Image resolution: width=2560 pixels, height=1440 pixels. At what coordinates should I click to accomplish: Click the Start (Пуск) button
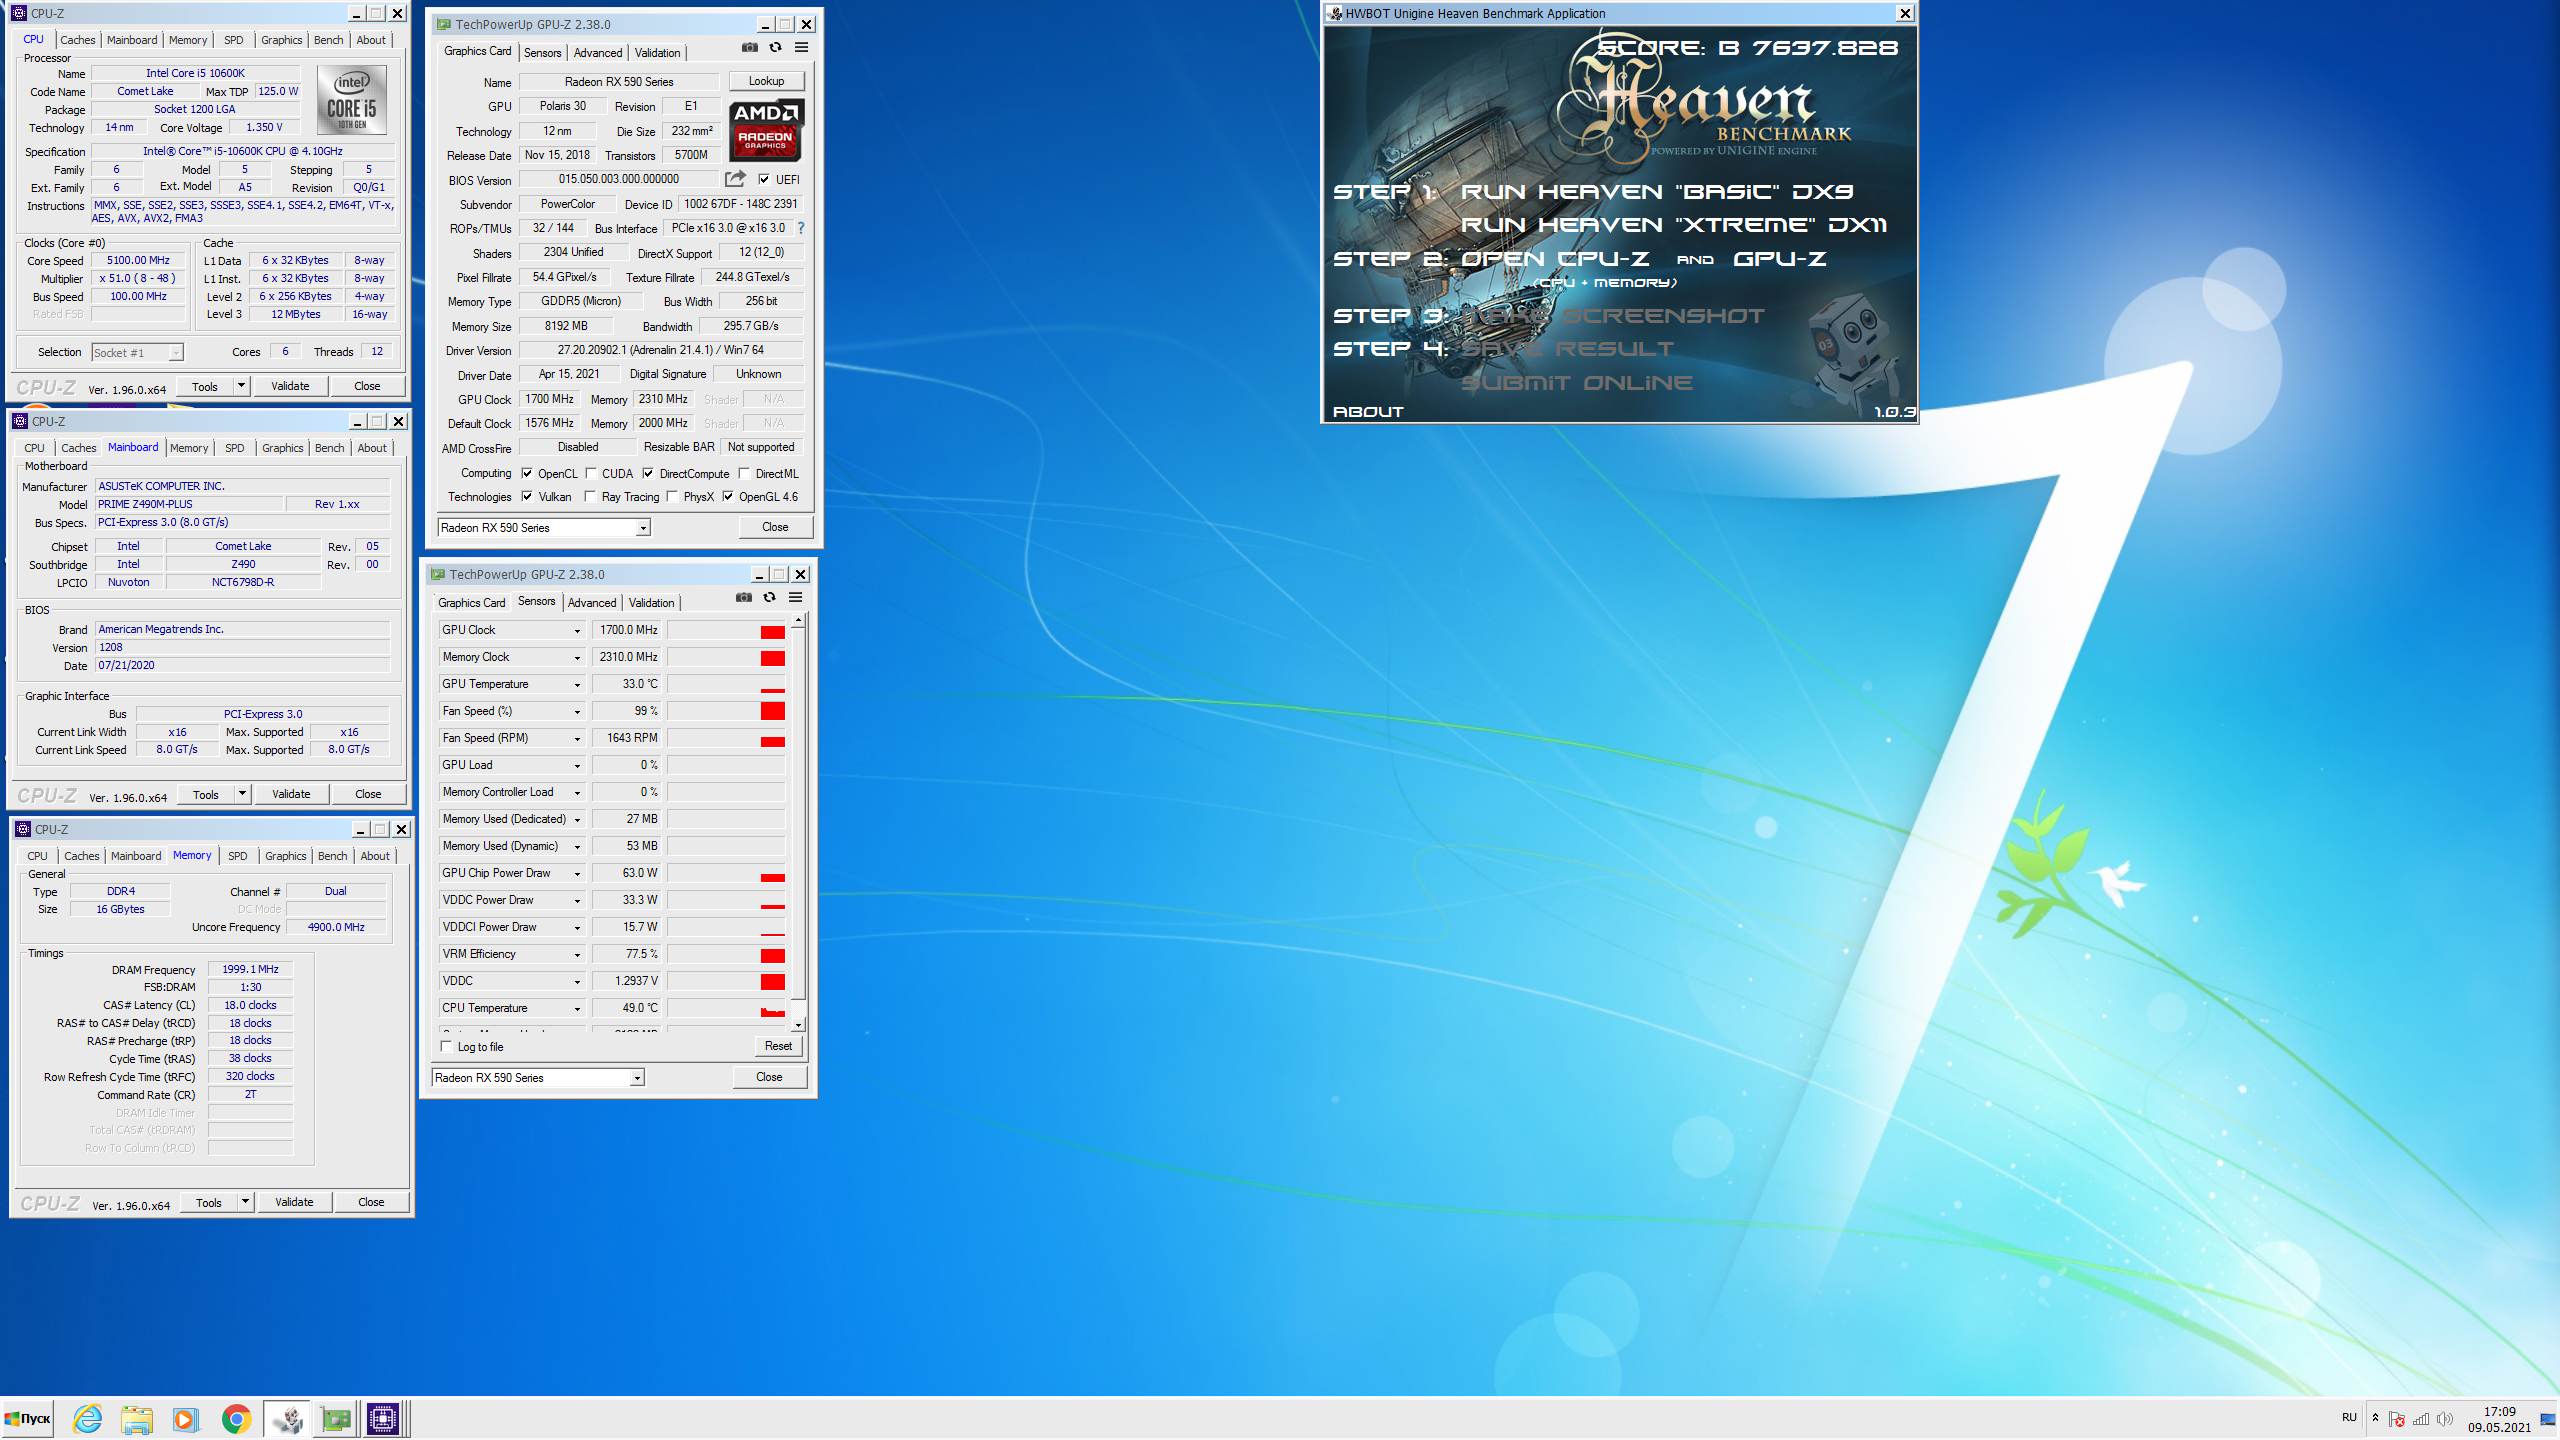[28, 1418]
